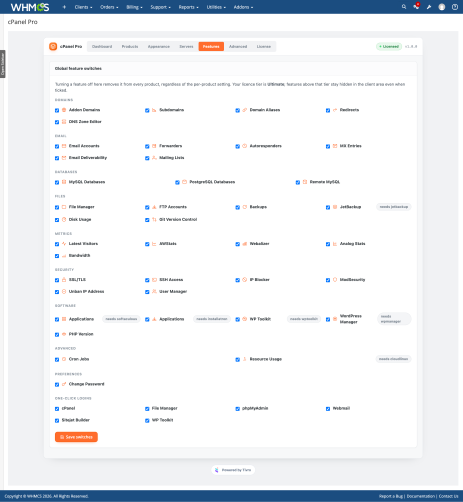
Task: Expand the Open Sidebar side tab
Action: pyautogui.click(x=3, y=64)
